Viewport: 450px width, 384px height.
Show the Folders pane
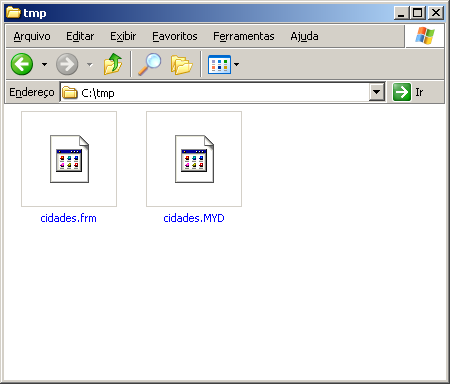[181, 64]
